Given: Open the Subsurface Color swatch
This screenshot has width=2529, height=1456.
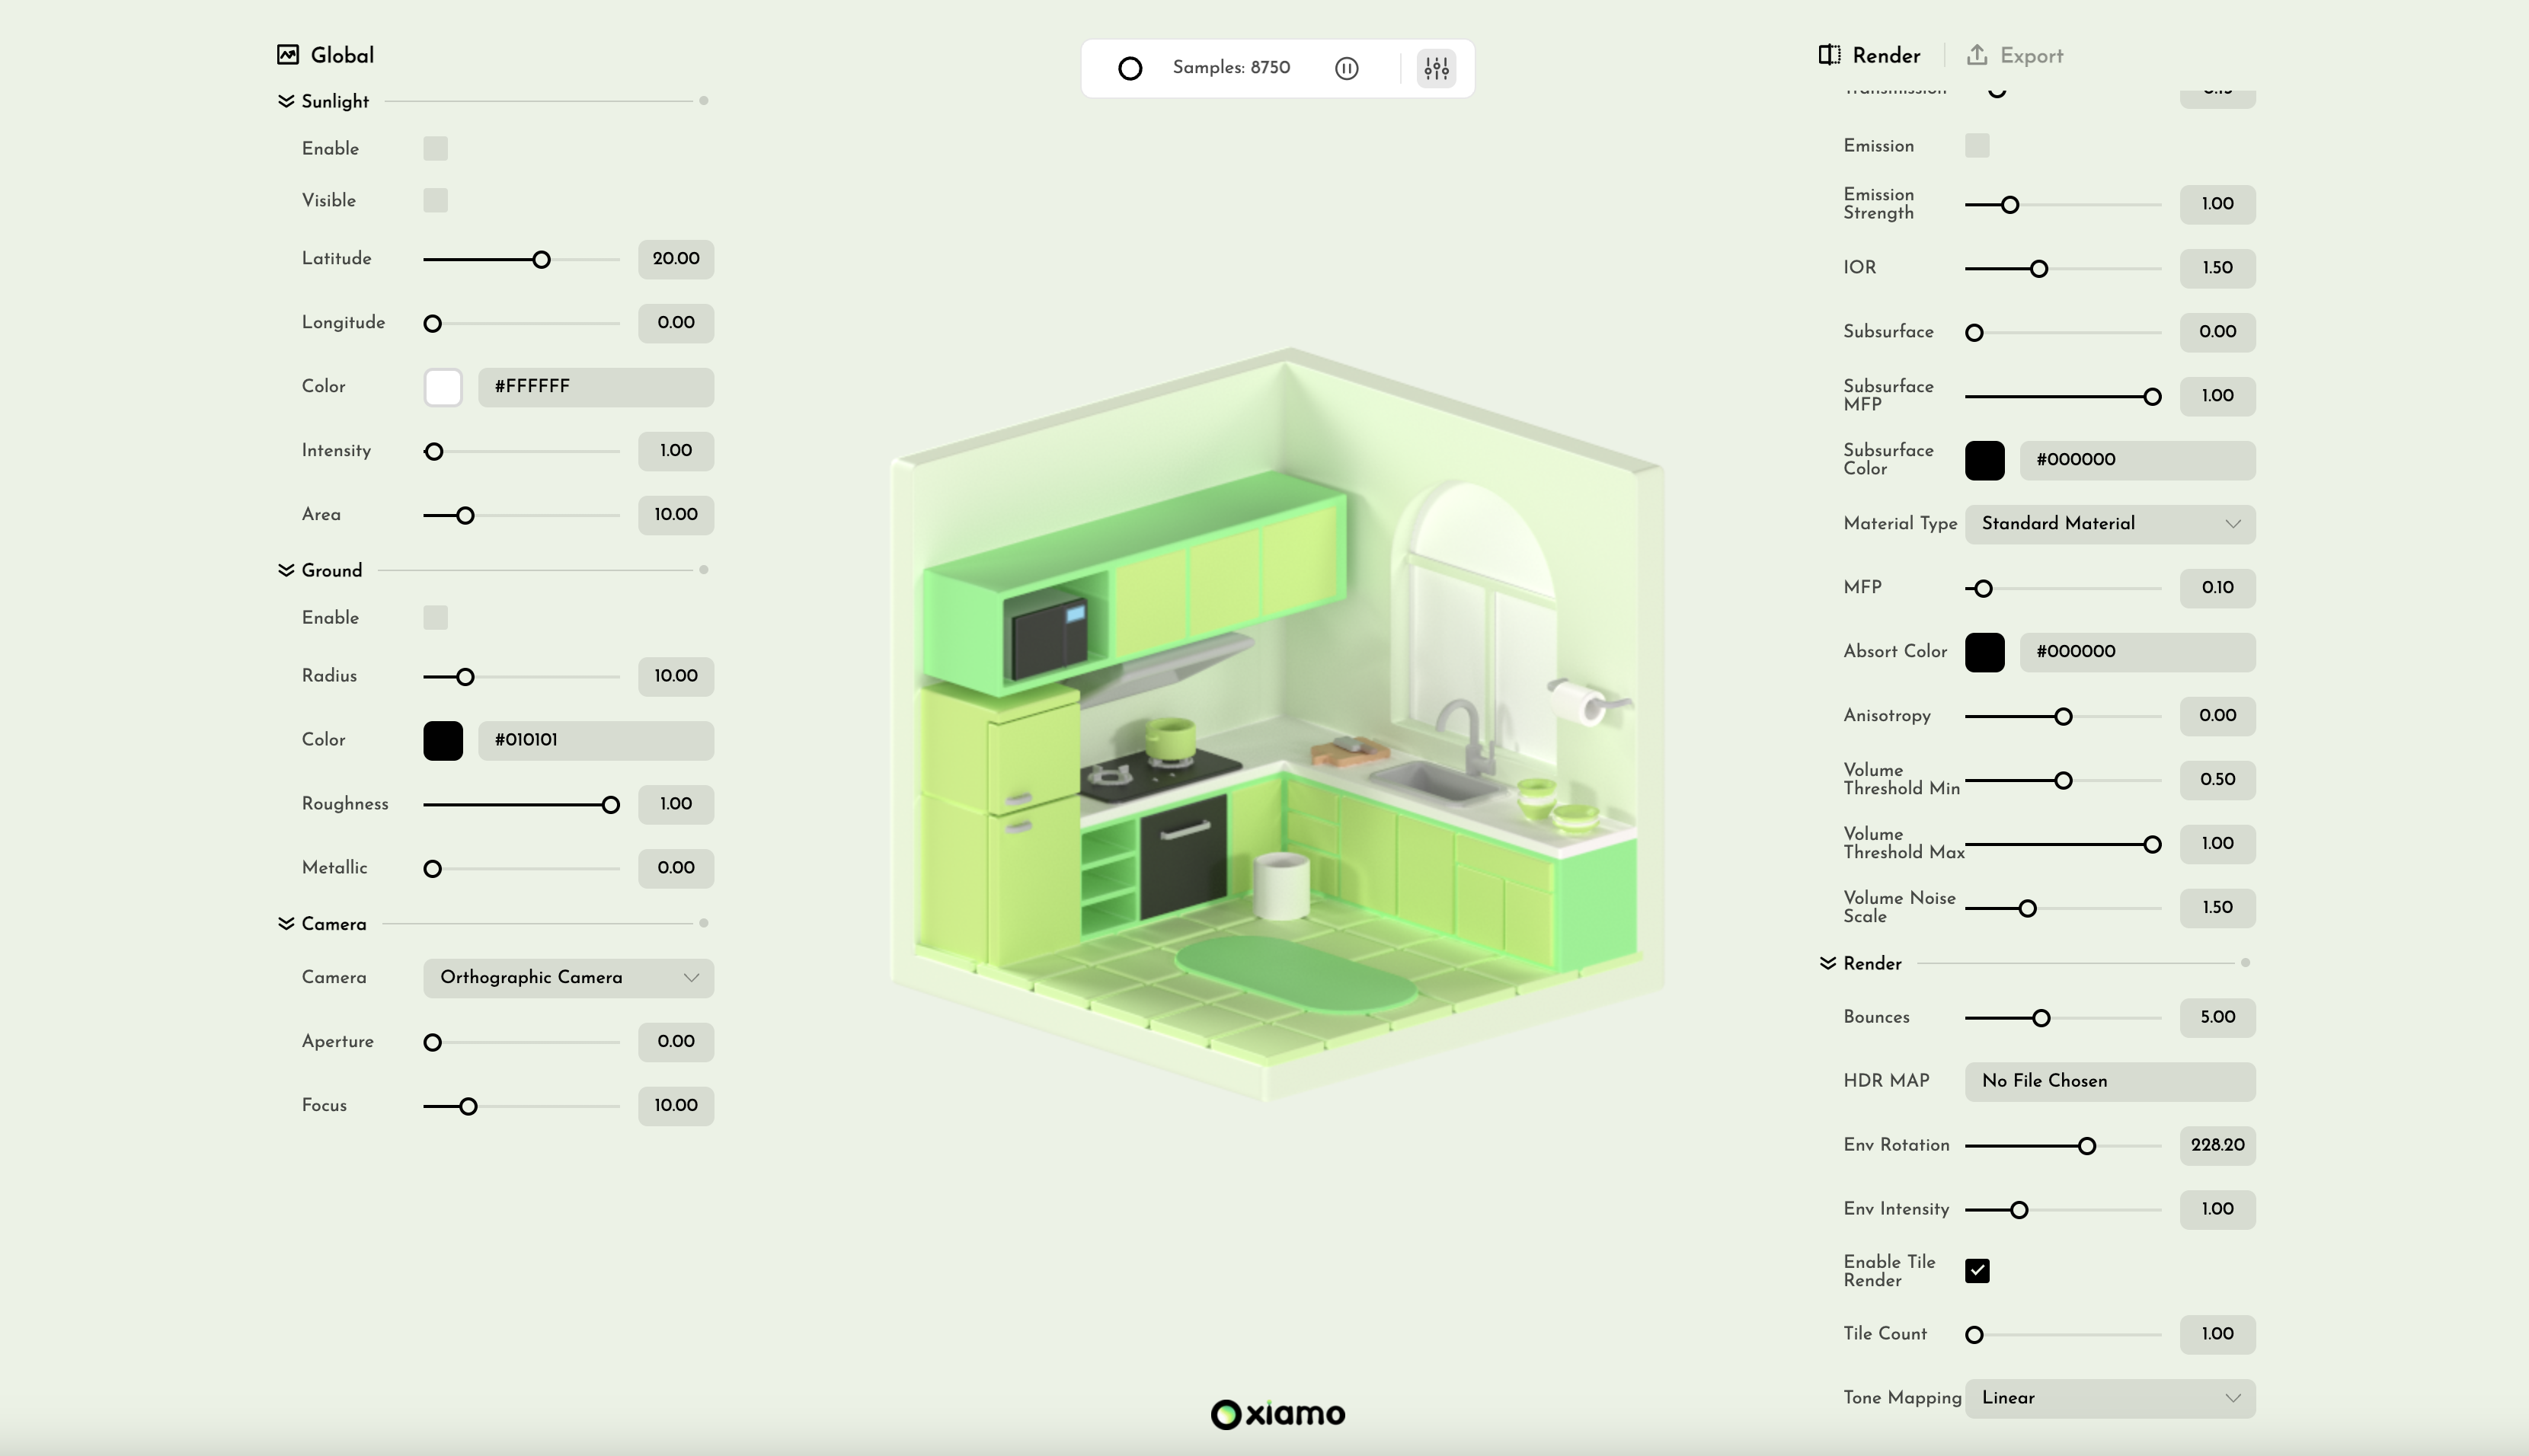Looking at the screenshot, I should pyautogui.click(x=1984, y=460).
